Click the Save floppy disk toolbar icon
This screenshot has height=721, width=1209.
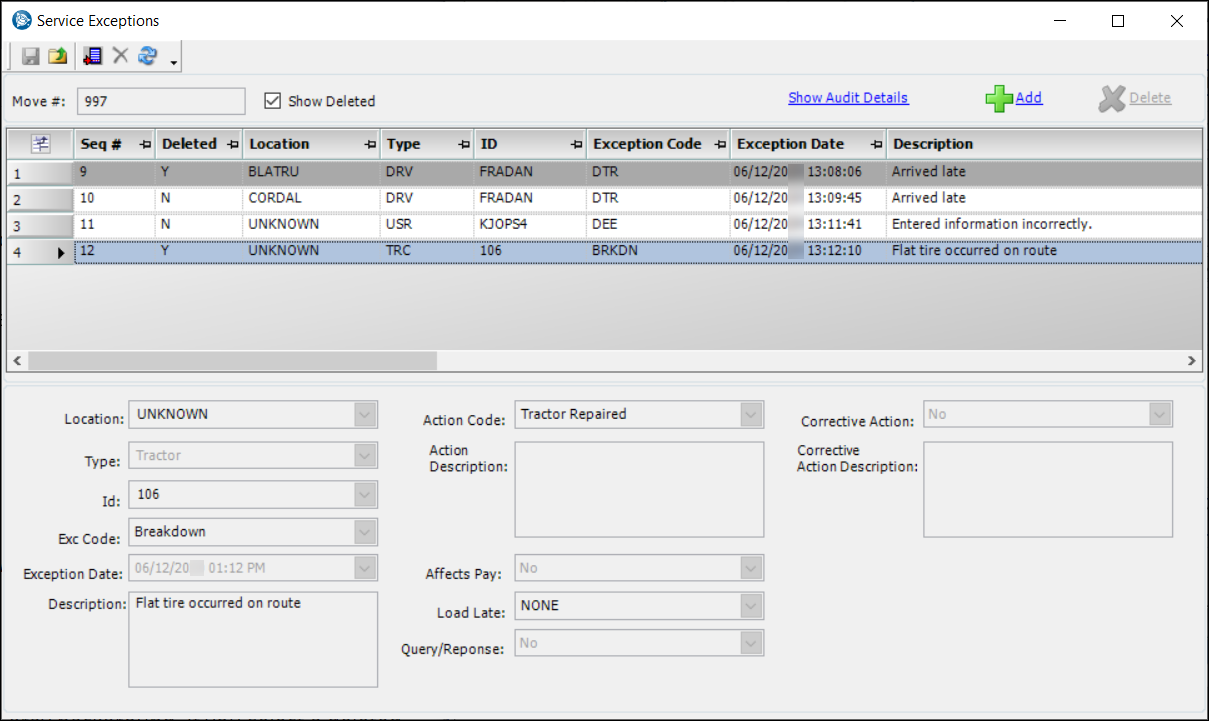(31, 57)
